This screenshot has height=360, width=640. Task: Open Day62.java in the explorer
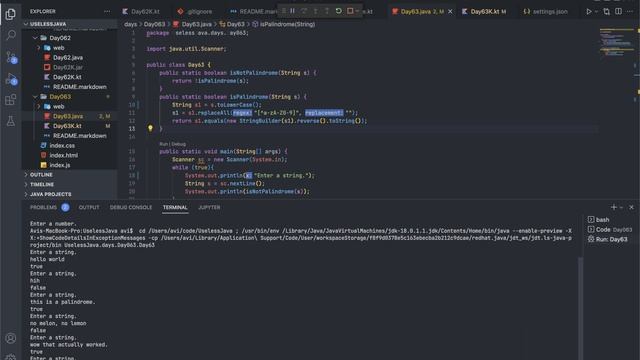pyautogui.click(x=69, y=58)
